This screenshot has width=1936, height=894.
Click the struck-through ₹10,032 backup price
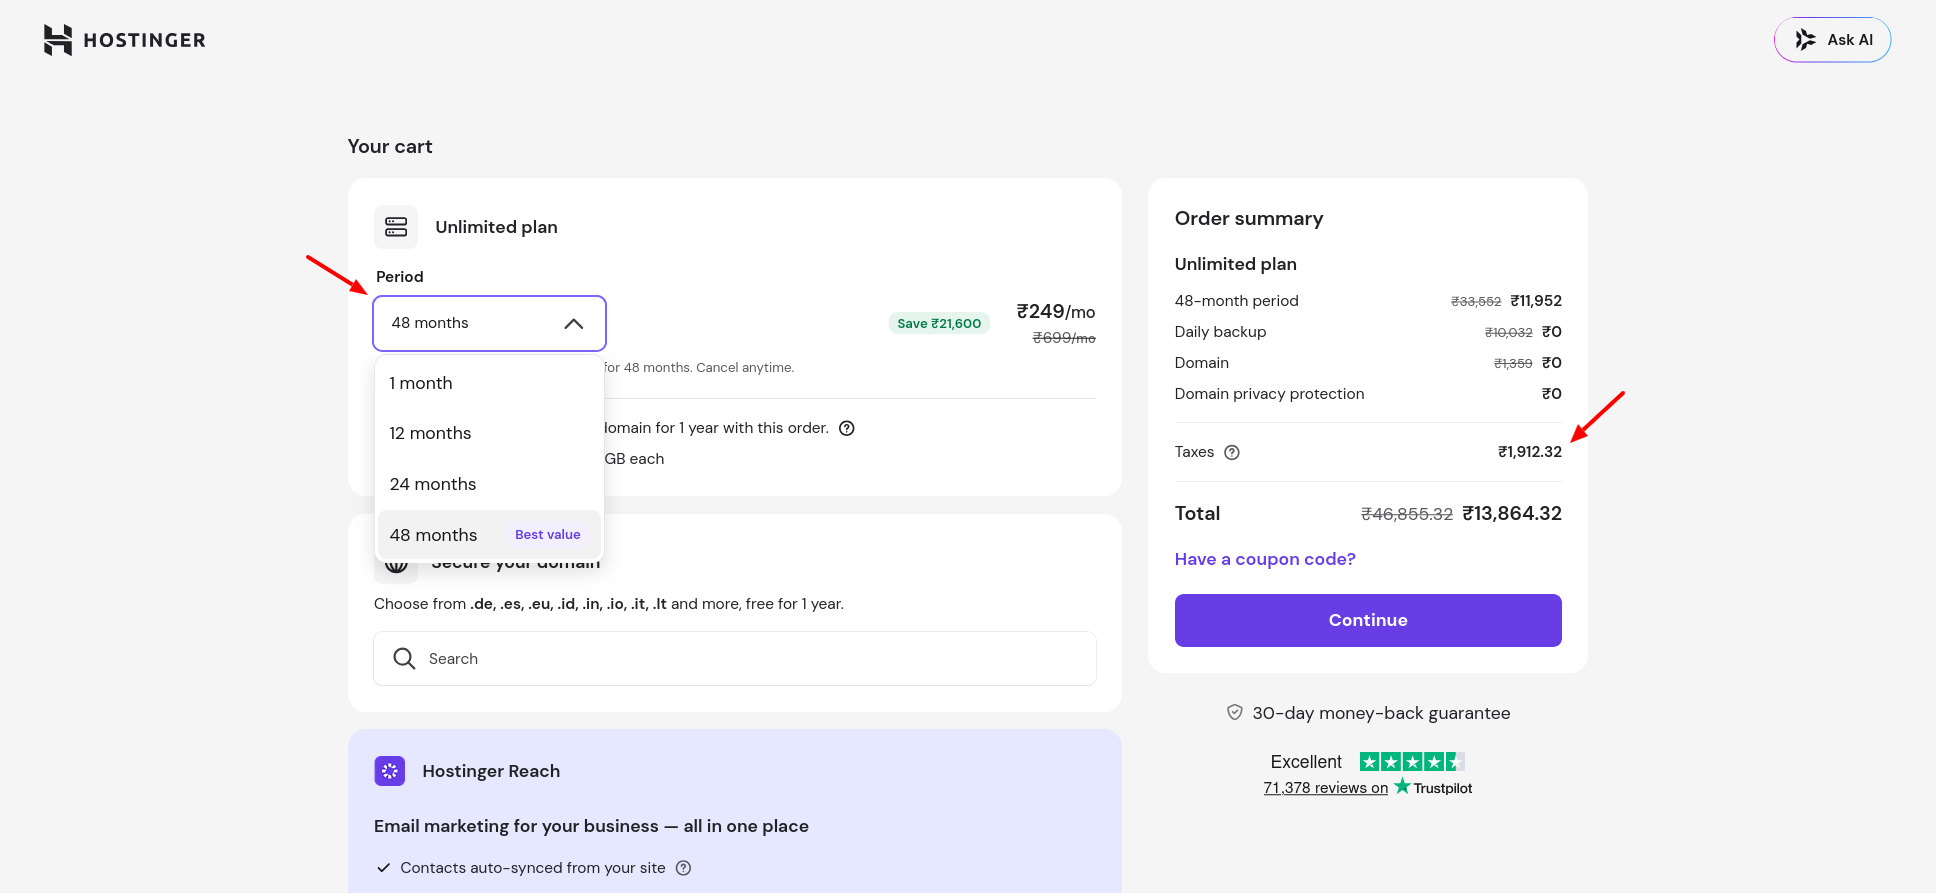click(x=1508, y=332)
